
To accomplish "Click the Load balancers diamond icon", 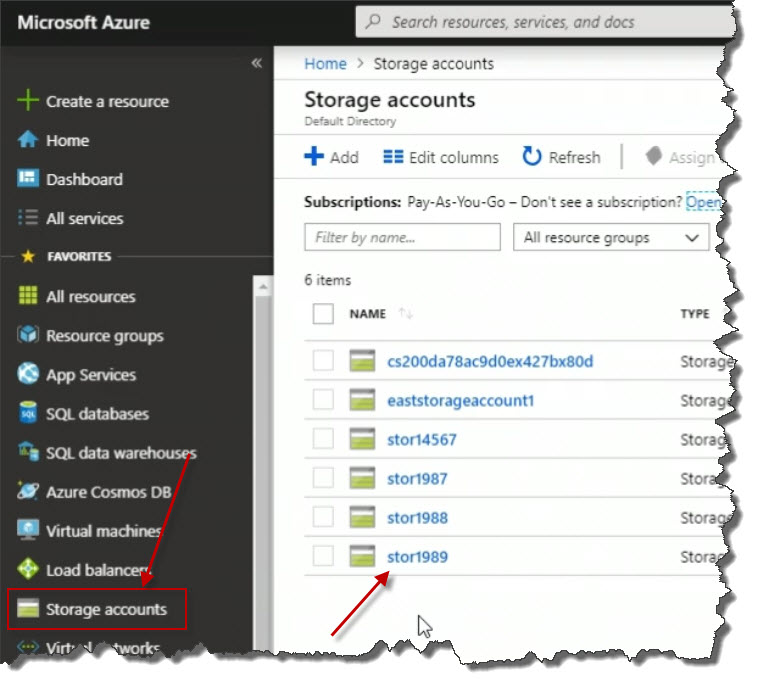I will click(28, 569).
